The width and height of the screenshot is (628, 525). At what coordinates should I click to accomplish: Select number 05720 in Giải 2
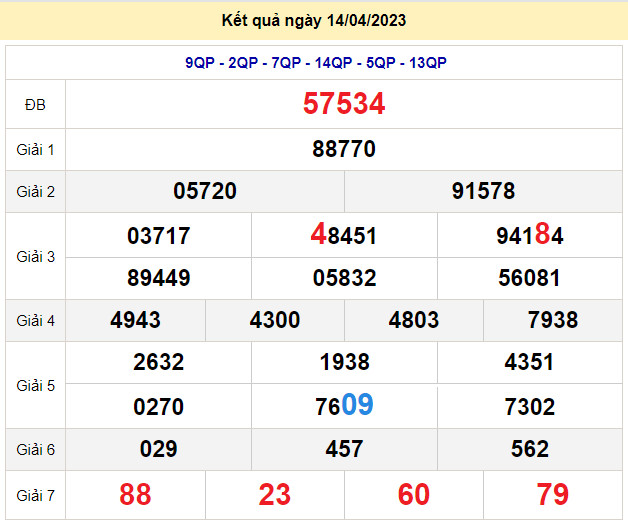point(205,191)
